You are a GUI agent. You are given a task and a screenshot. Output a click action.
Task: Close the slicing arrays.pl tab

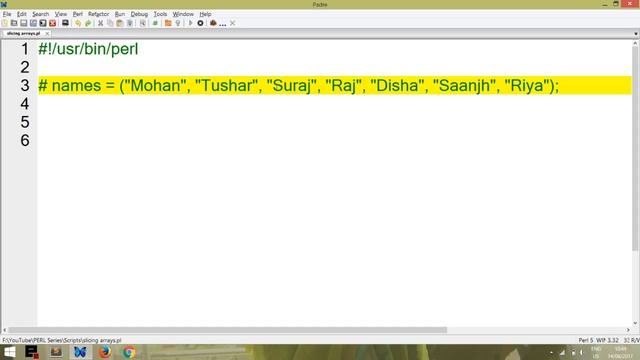pos(47,33)
